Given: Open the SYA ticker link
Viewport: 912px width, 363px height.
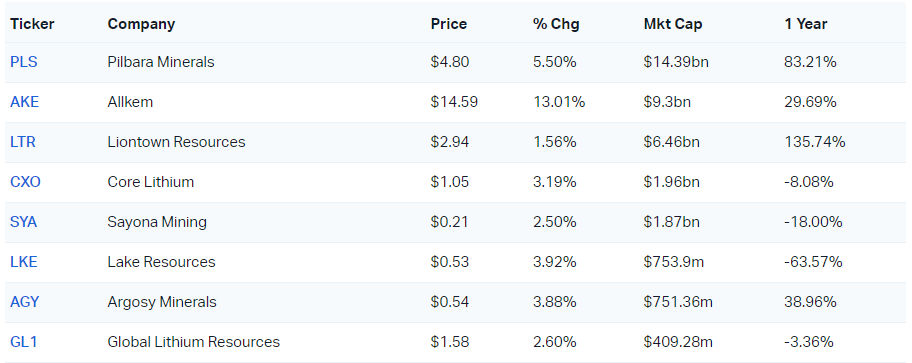Looking at the screenshot, I should 24,222.
